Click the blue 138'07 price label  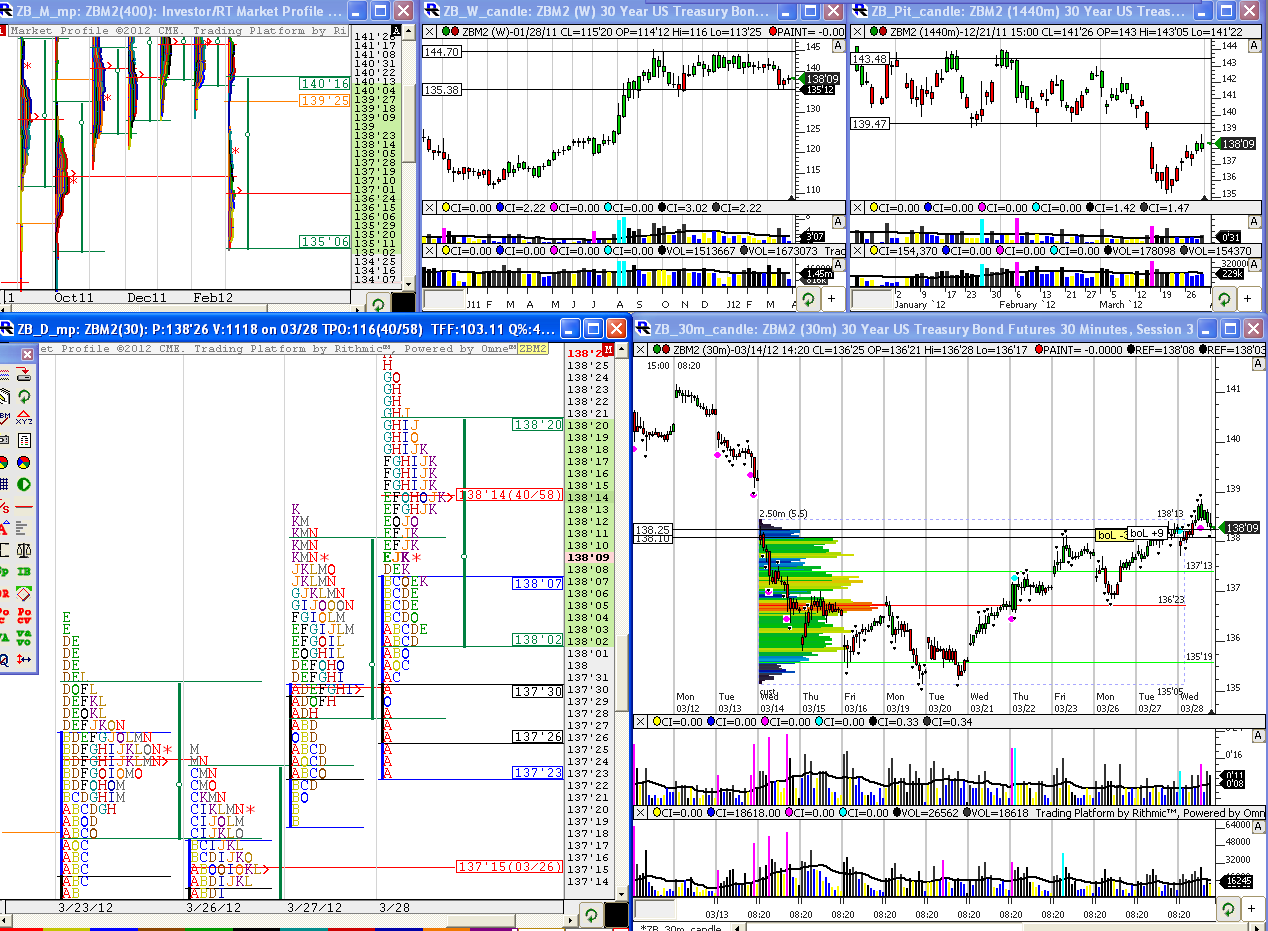pyautogui.click(x=538, y=583)
